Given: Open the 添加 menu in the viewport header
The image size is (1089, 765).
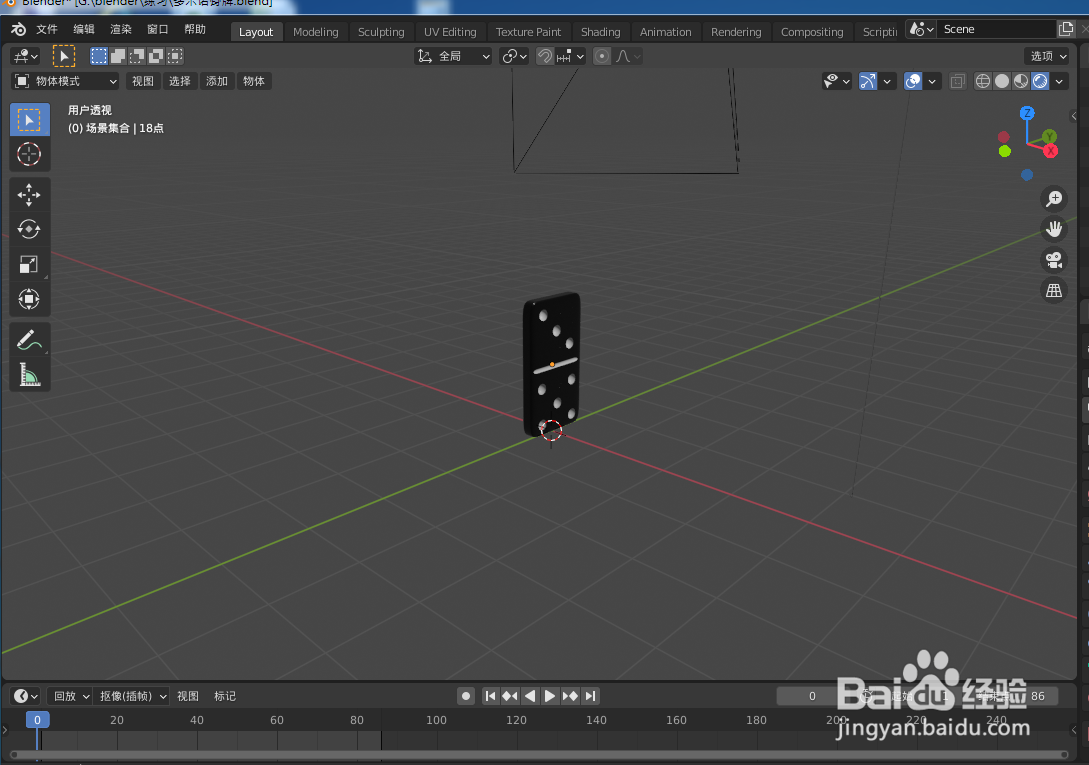Looking at the screenshot, I should click(216, 81).
